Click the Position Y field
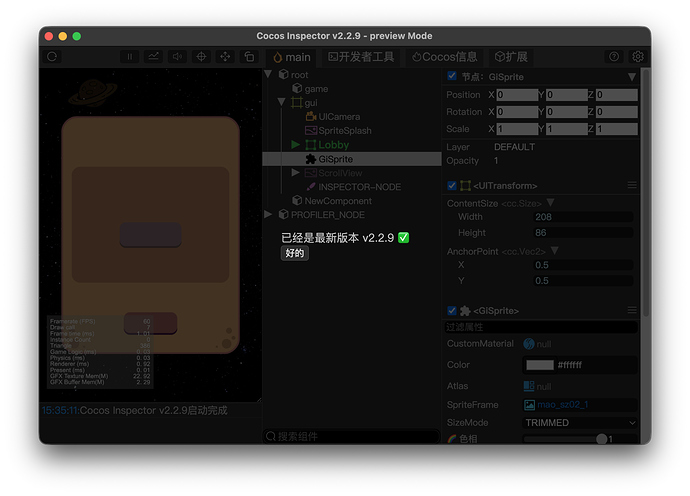The width and height of the screenshot is (690, 496). tap(567, 95)
